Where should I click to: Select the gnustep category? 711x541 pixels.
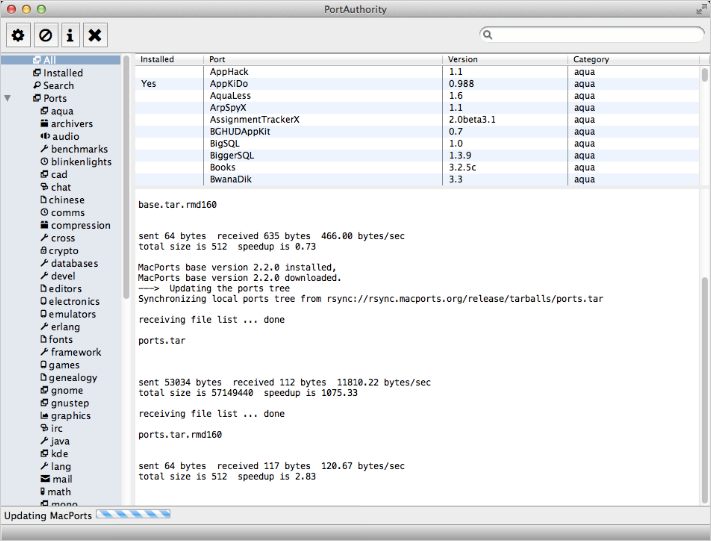(64, 403)
